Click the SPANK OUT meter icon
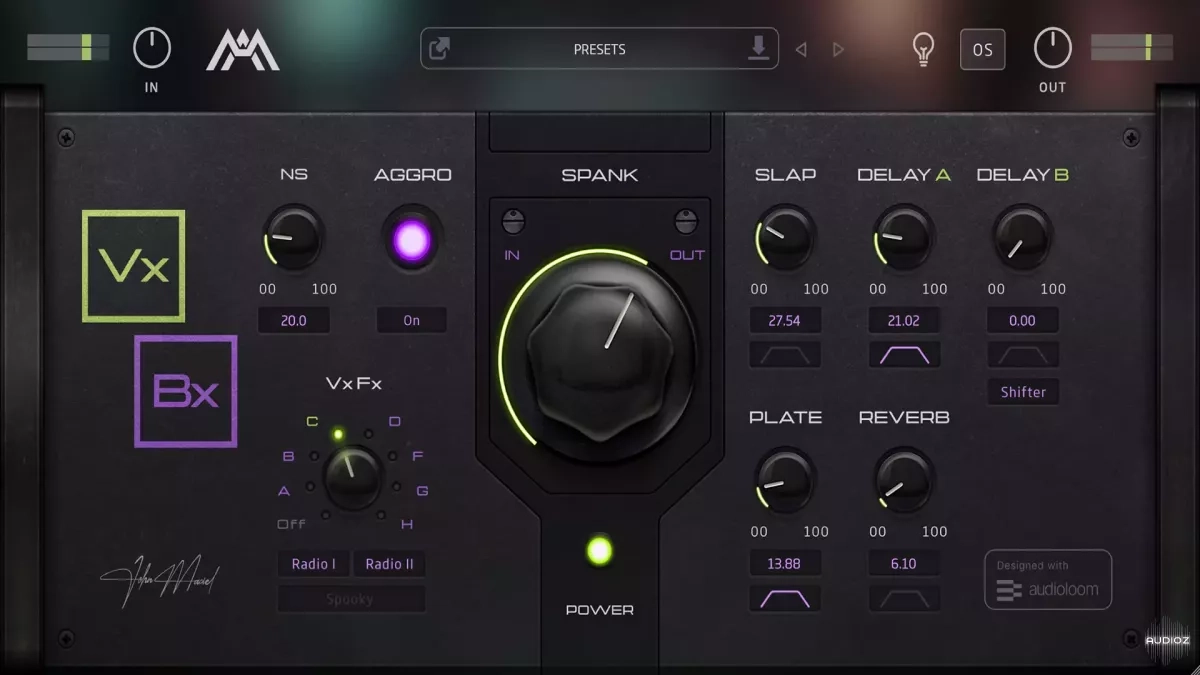This screenshot has height=675, width=1200. tap(685, 222)
